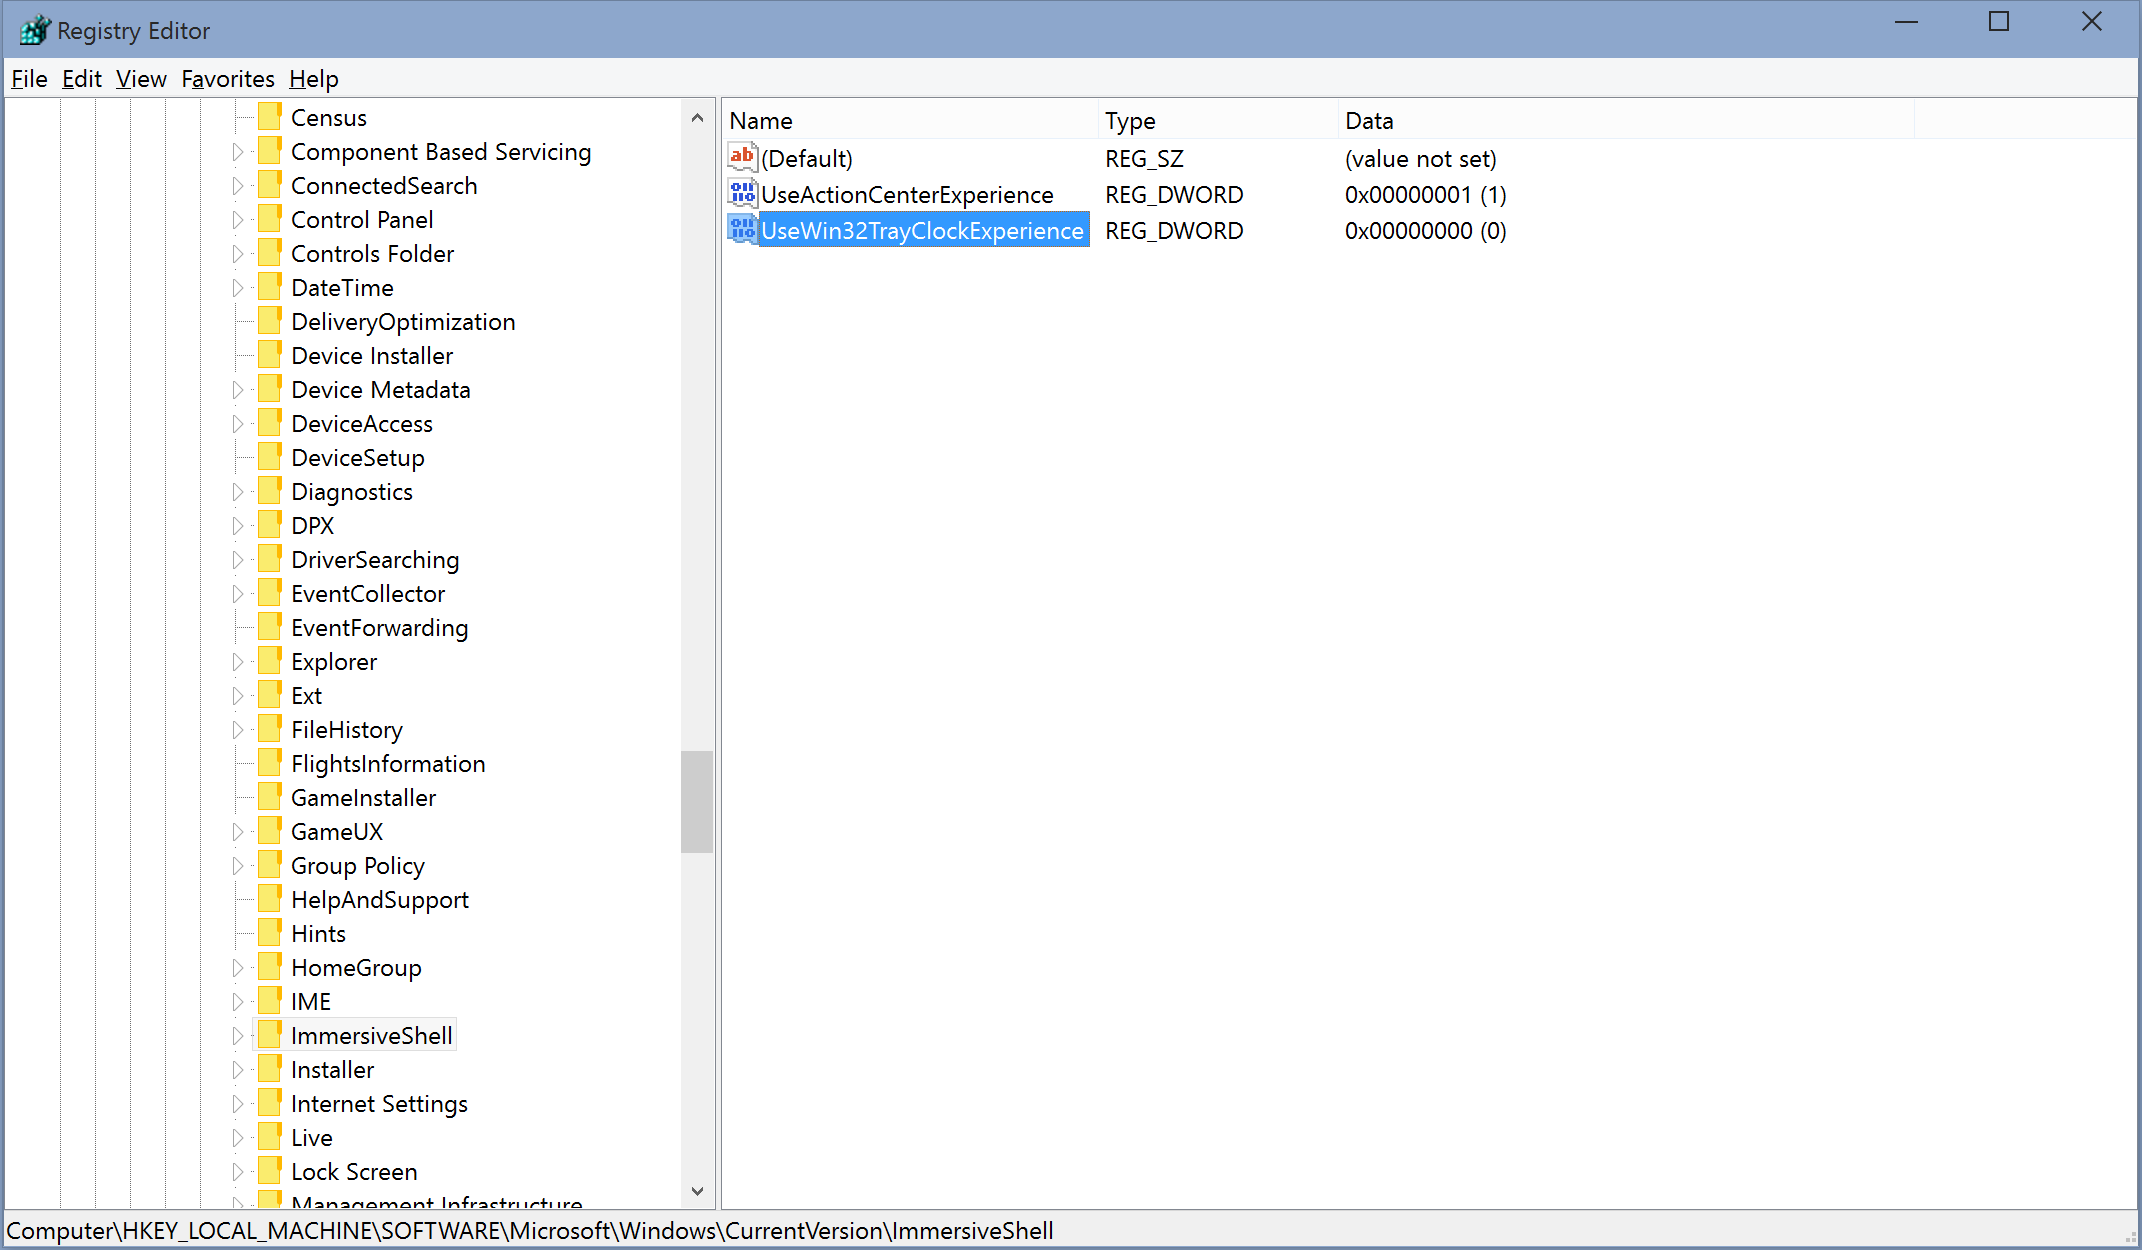The width and height of the screenshot is (2142, 1250).
Task: Click the 0x00000001 (1) data cell
Action: pos(1425,194)
